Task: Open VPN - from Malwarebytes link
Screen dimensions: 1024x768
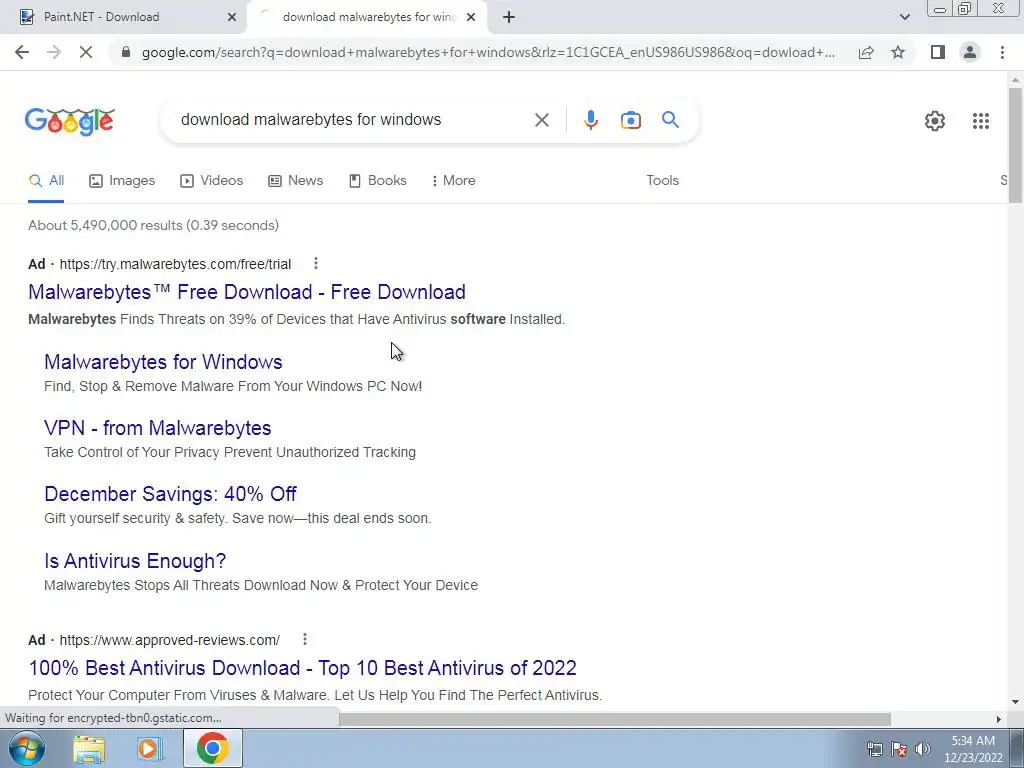Action: [x=157, y=428]
